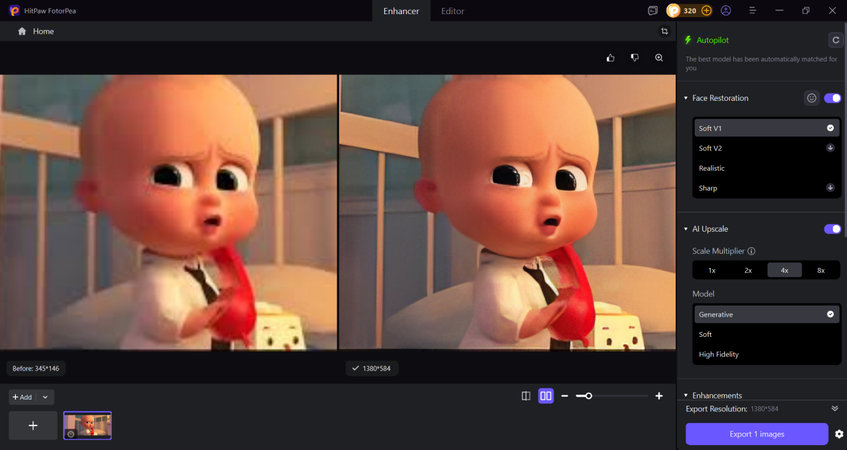
Task: Collapse the Face Restoration section
Action: point(685,98)
